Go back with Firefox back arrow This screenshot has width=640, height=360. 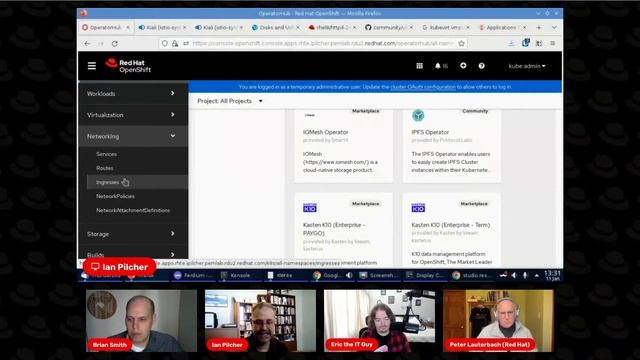87,43
